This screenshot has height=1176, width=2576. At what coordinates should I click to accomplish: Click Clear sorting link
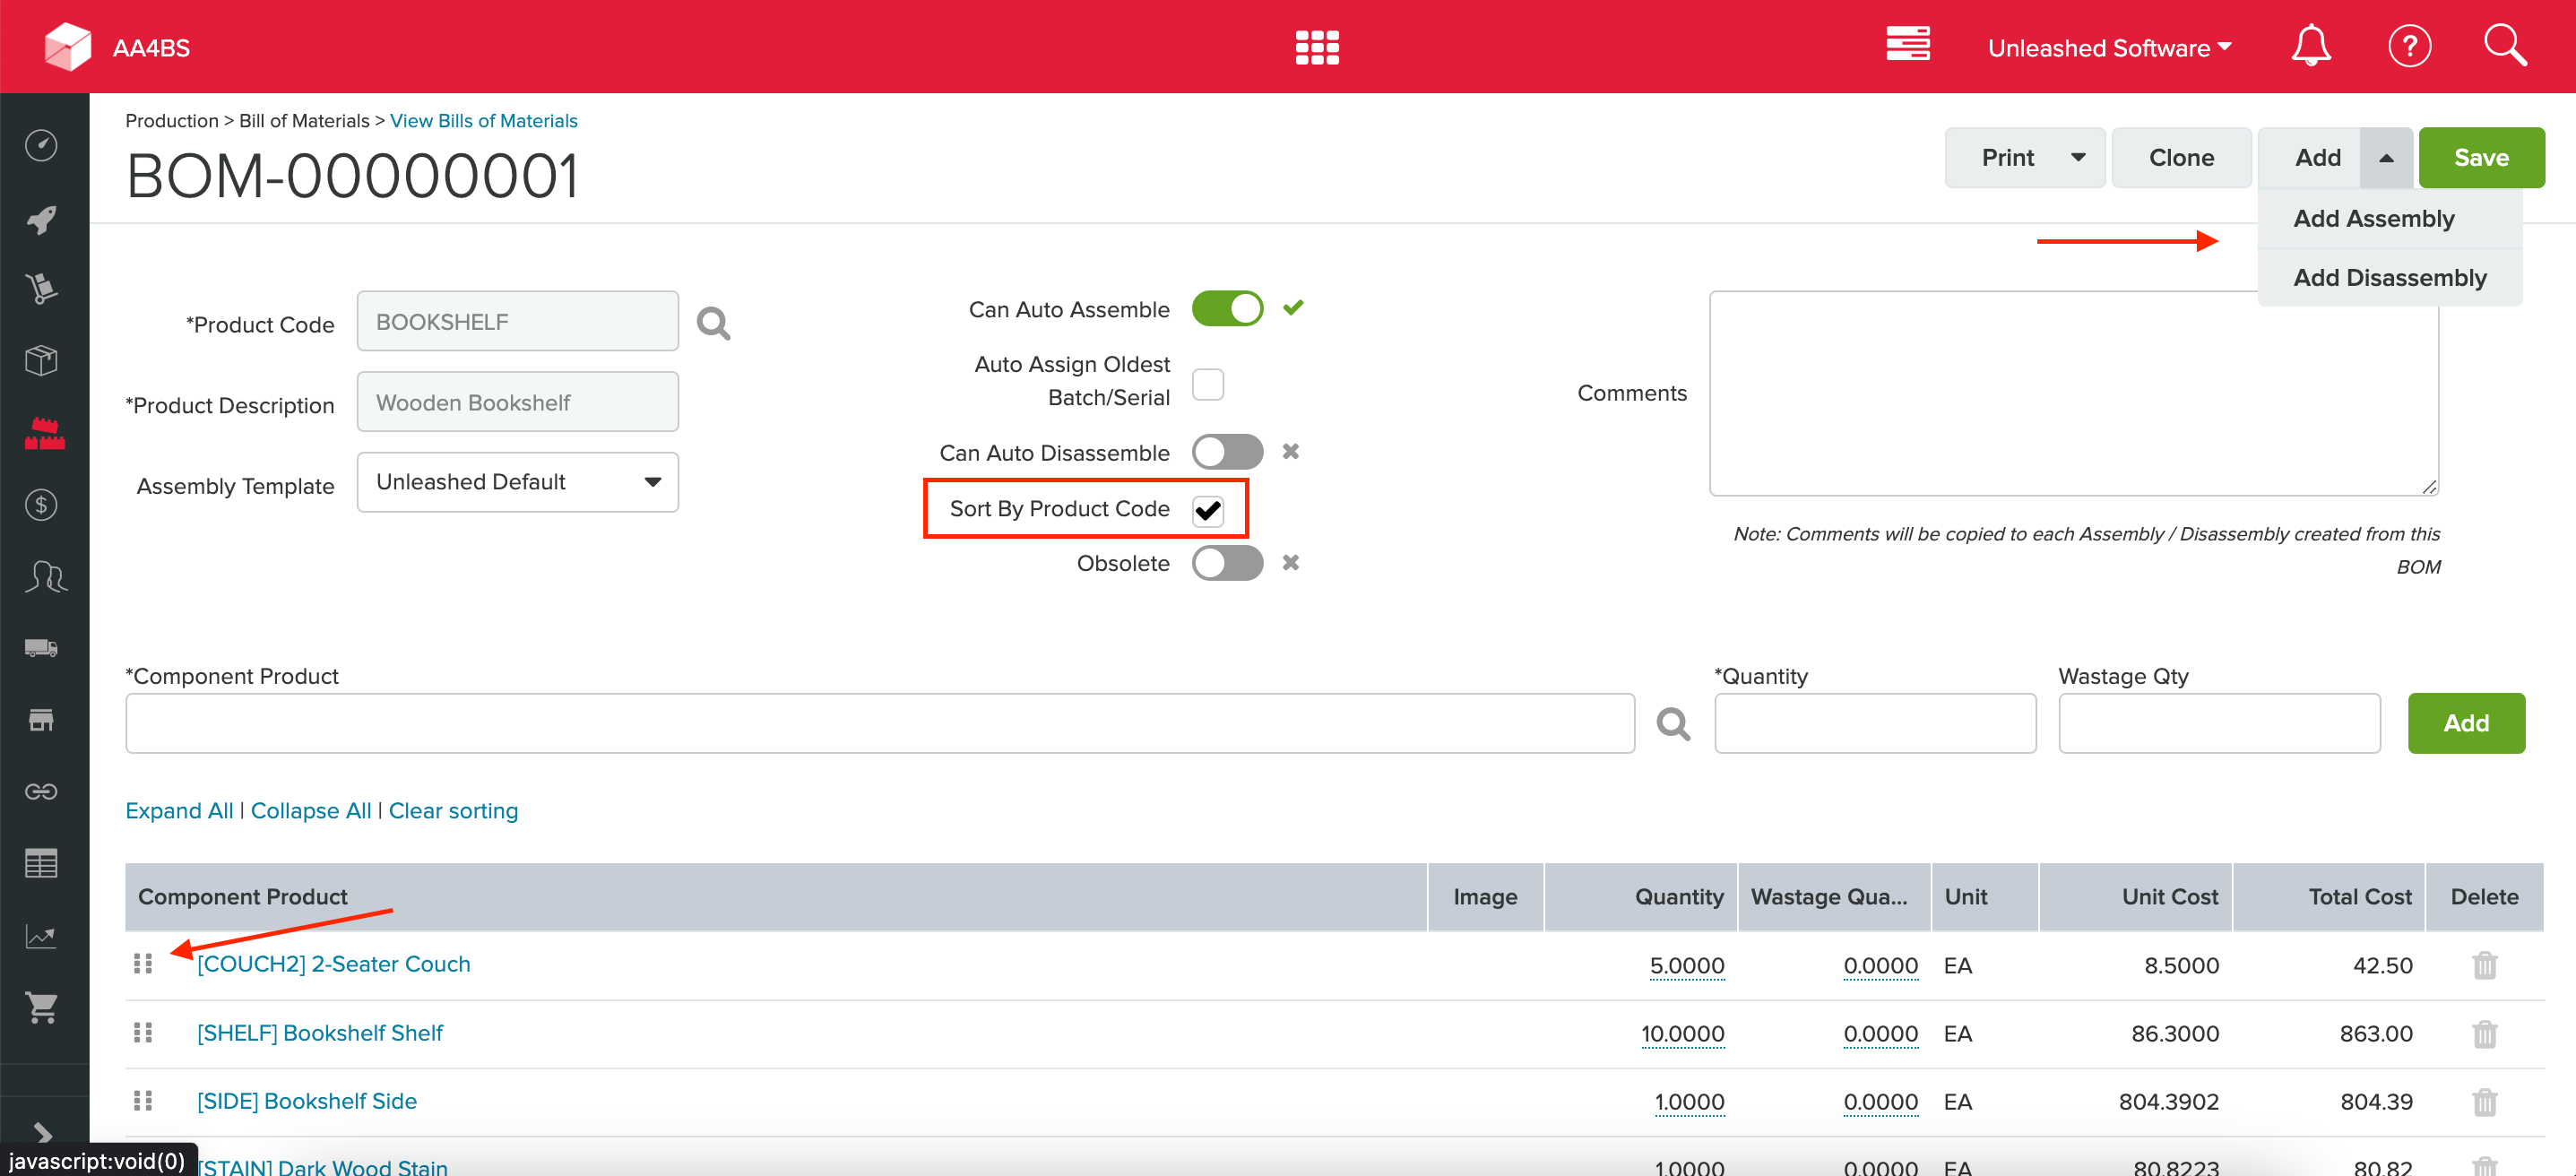453,810
